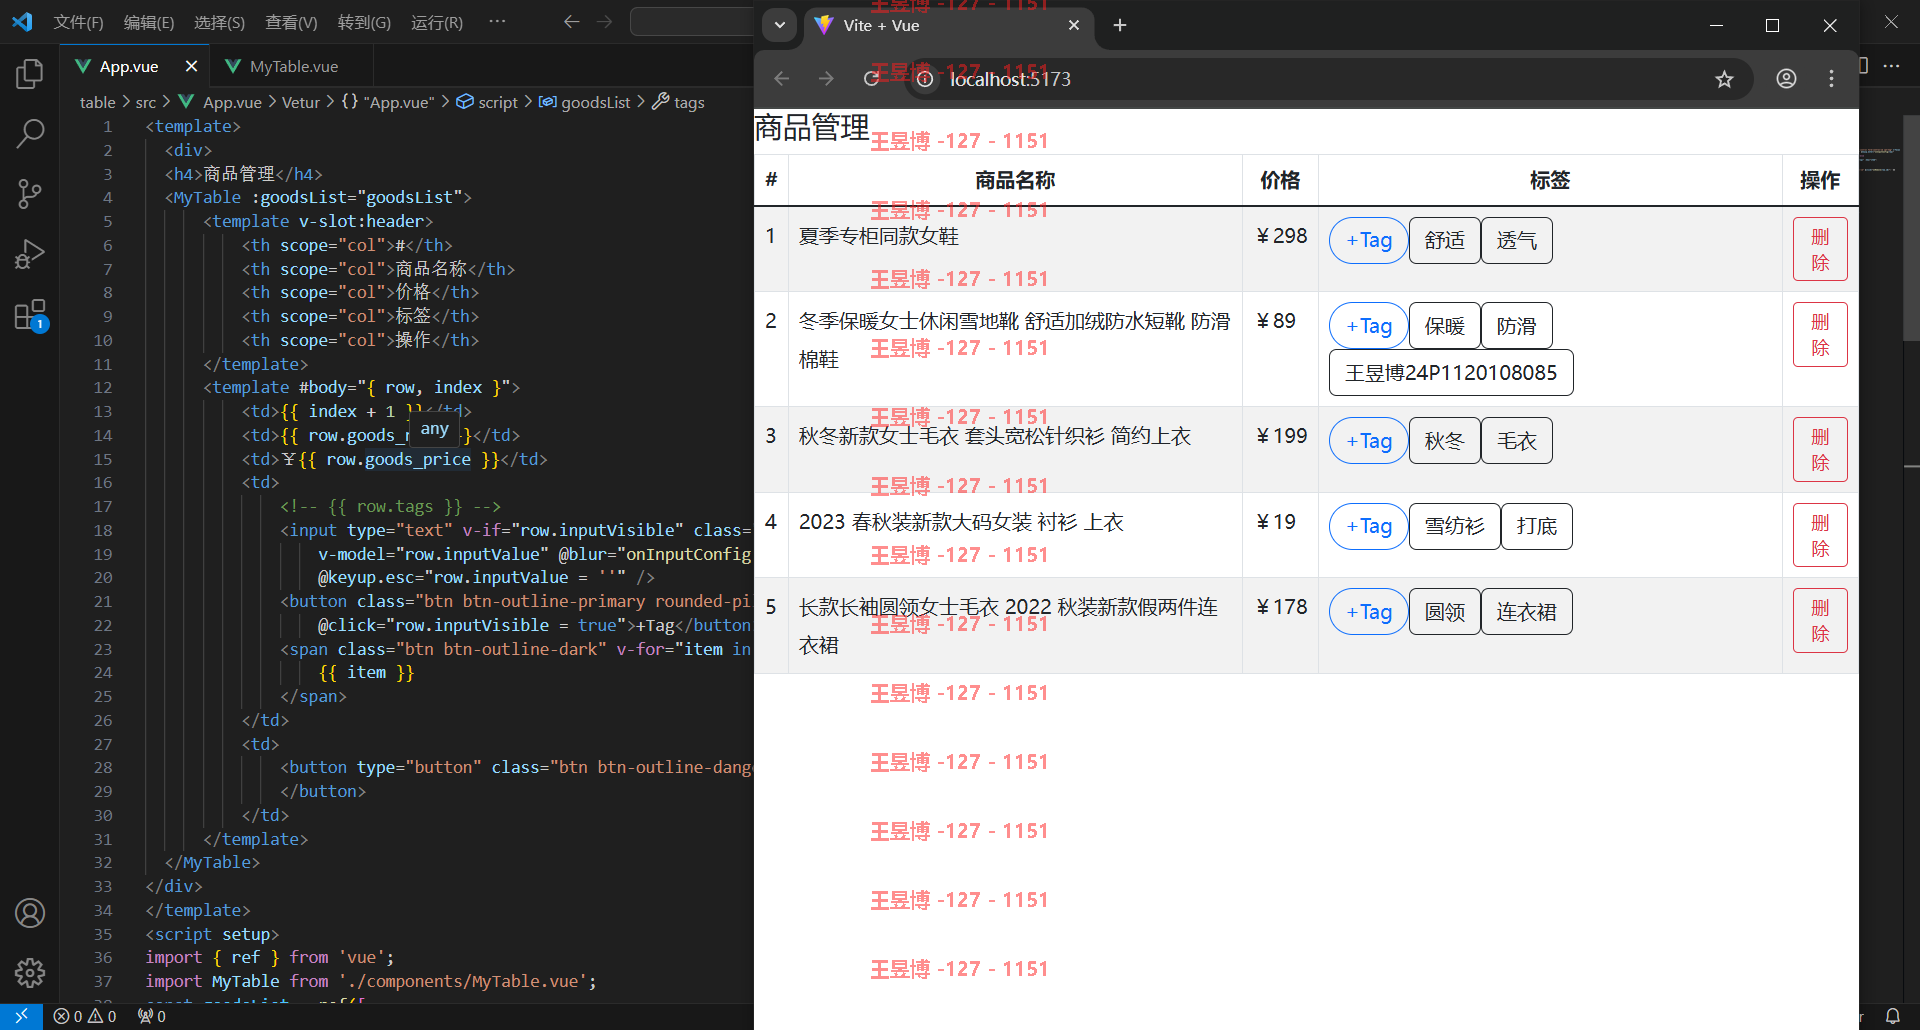Add a tag to 夏季专柜同款女鞋 row
Viewport: 1920px width, 1030px height.
tap(1368, 240)
